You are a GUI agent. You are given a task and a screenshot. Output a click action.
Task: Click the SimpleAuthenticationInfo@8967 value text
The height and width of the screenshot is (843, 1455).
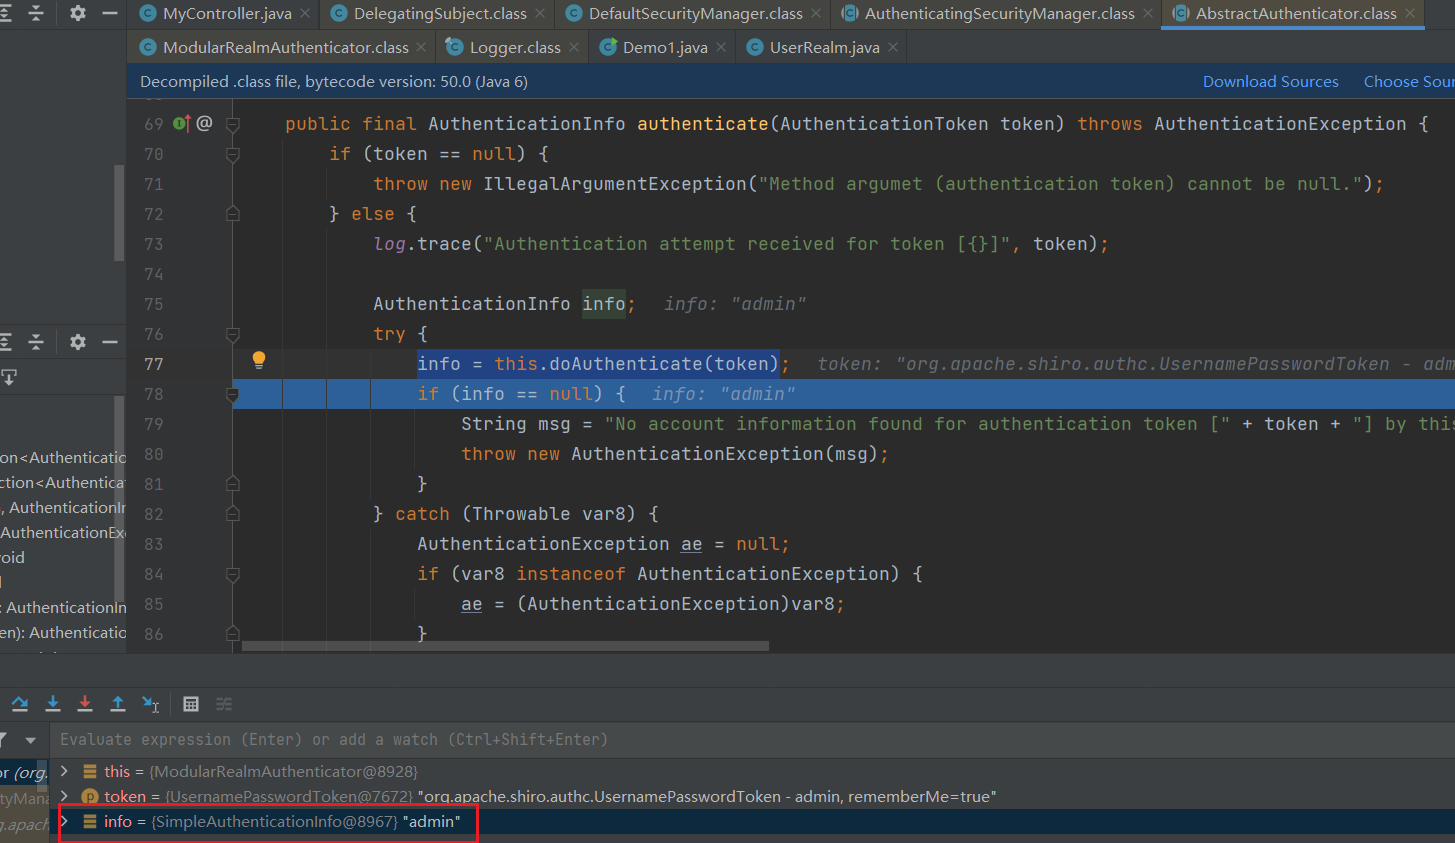[274, 821]
